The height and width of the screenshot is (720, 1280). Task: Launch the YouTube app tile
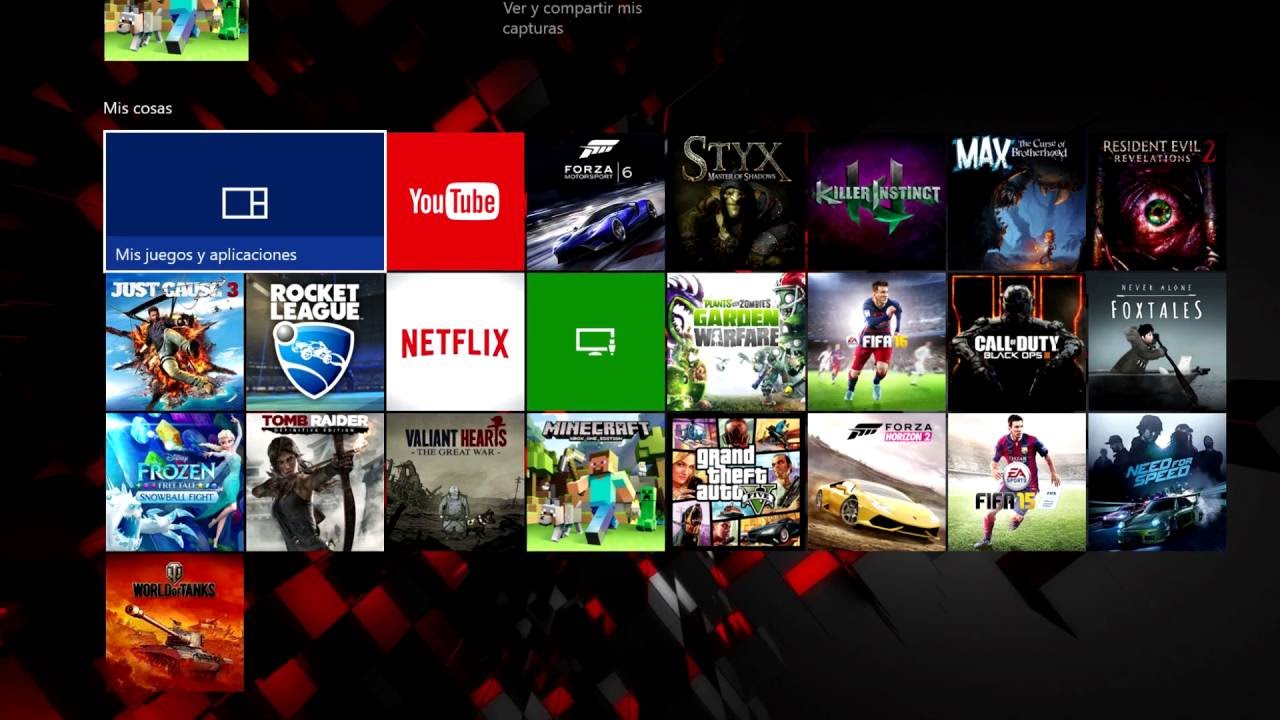pyautogui.click(x=455, y=201)
